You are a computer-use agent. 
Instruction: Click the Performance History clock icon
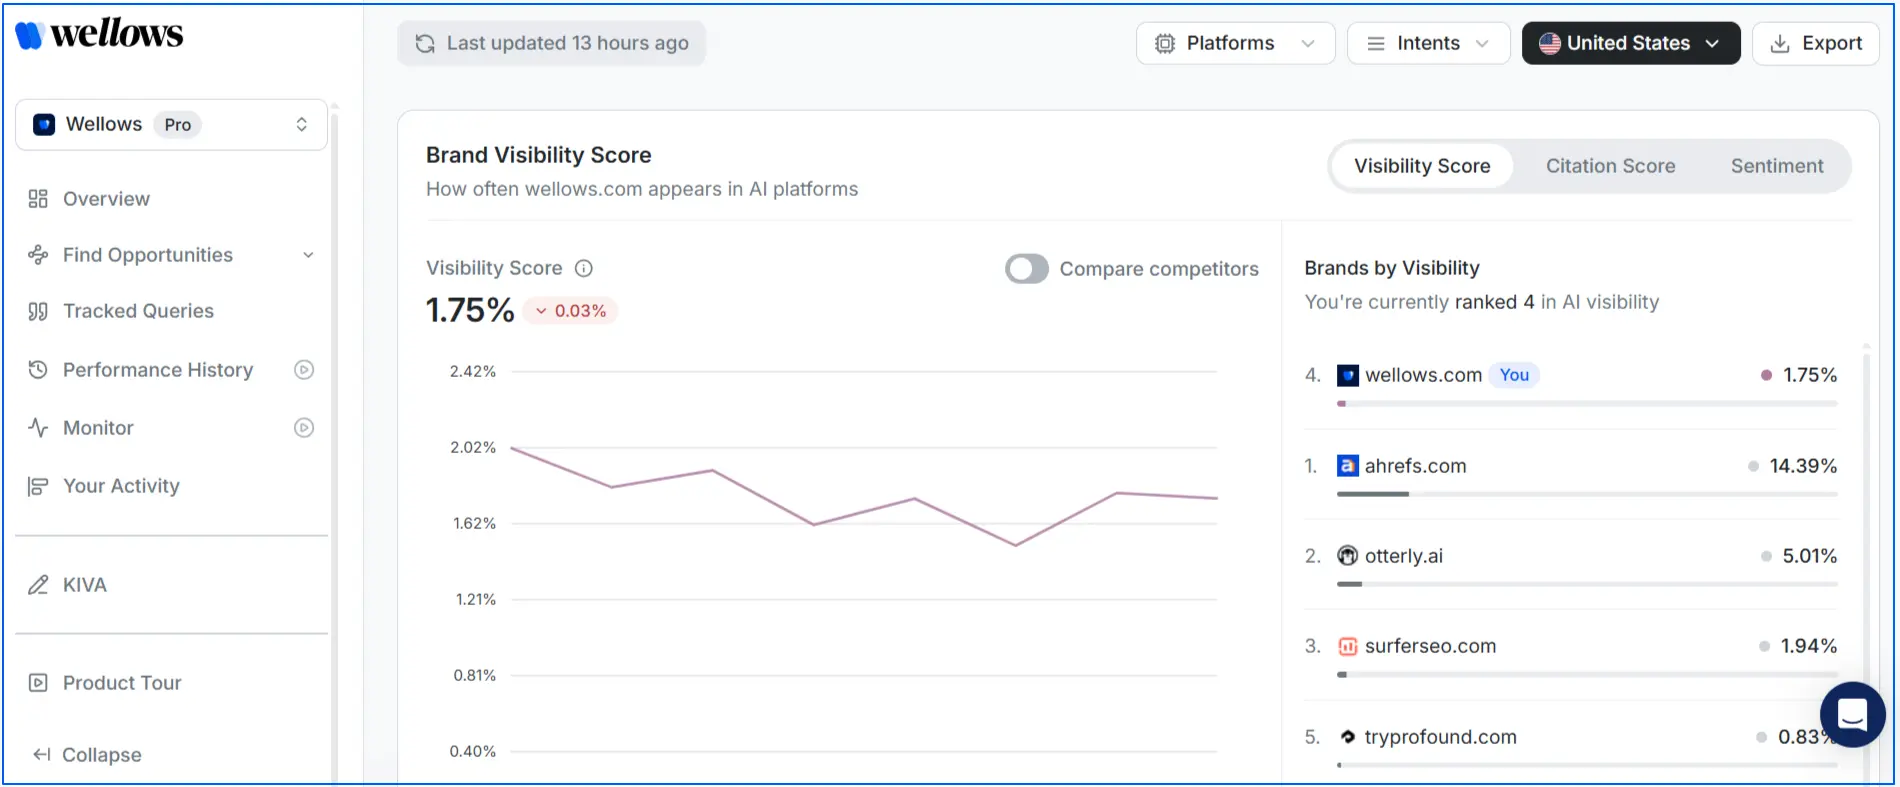38,370
